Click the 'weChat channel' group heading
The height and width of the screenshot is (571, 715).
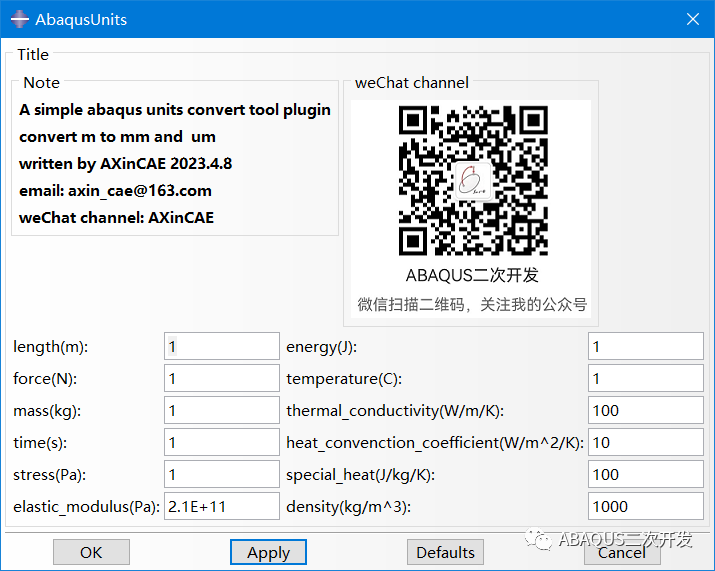[x=412, y=83]
